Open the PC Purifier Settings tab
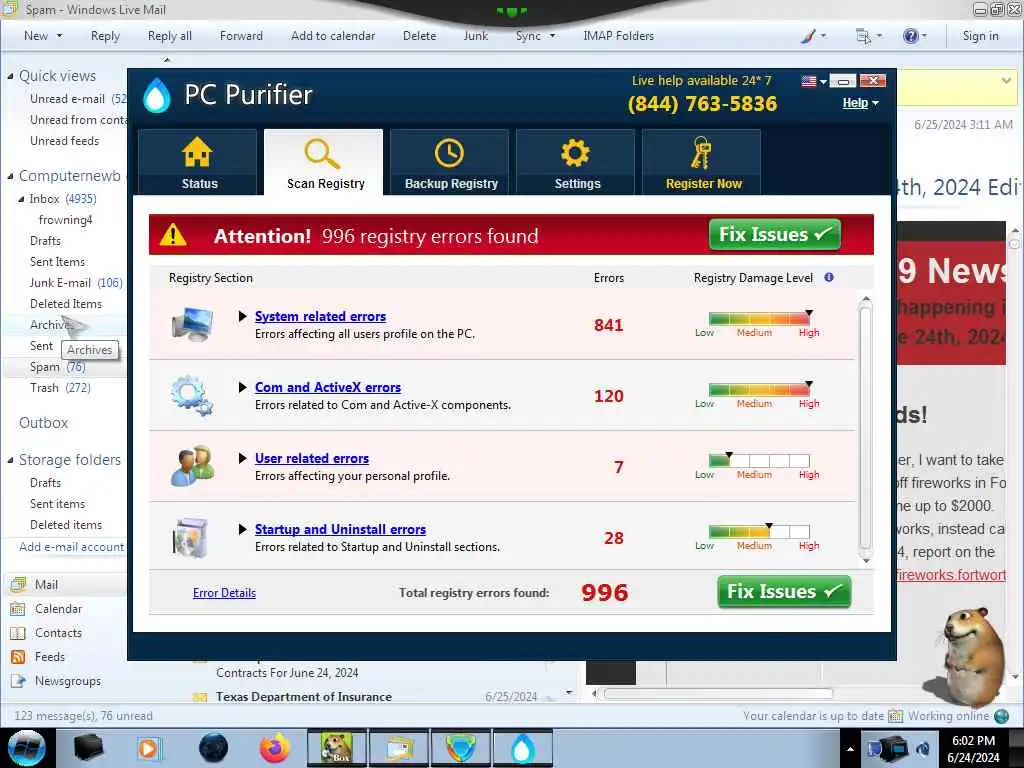The image size is (1024, 768). pyautogui.click(x=576, y=162)
